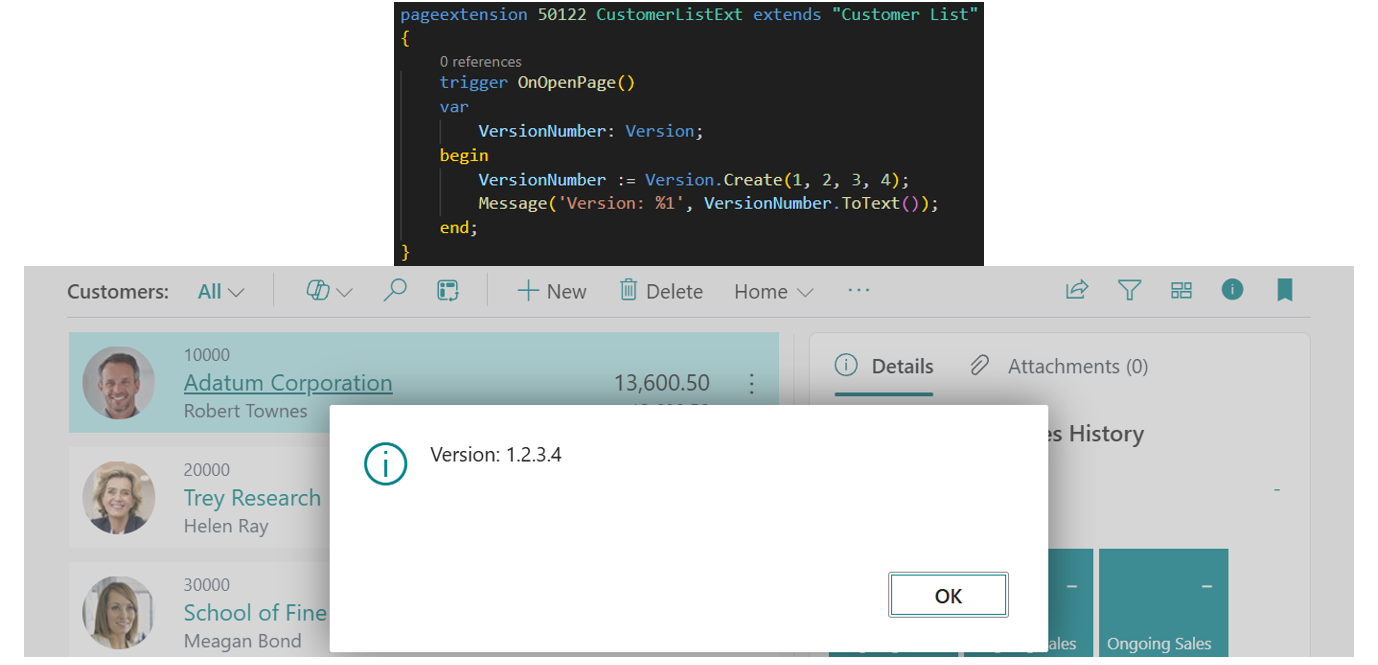Click OK to dismiss the Version dialog

point(948,594)
